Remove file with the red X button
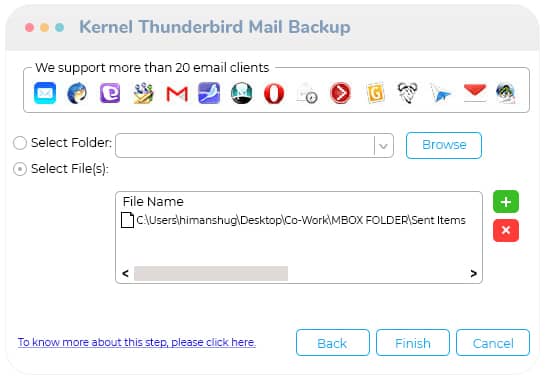 pyautogui.click(x=506, y=230)
